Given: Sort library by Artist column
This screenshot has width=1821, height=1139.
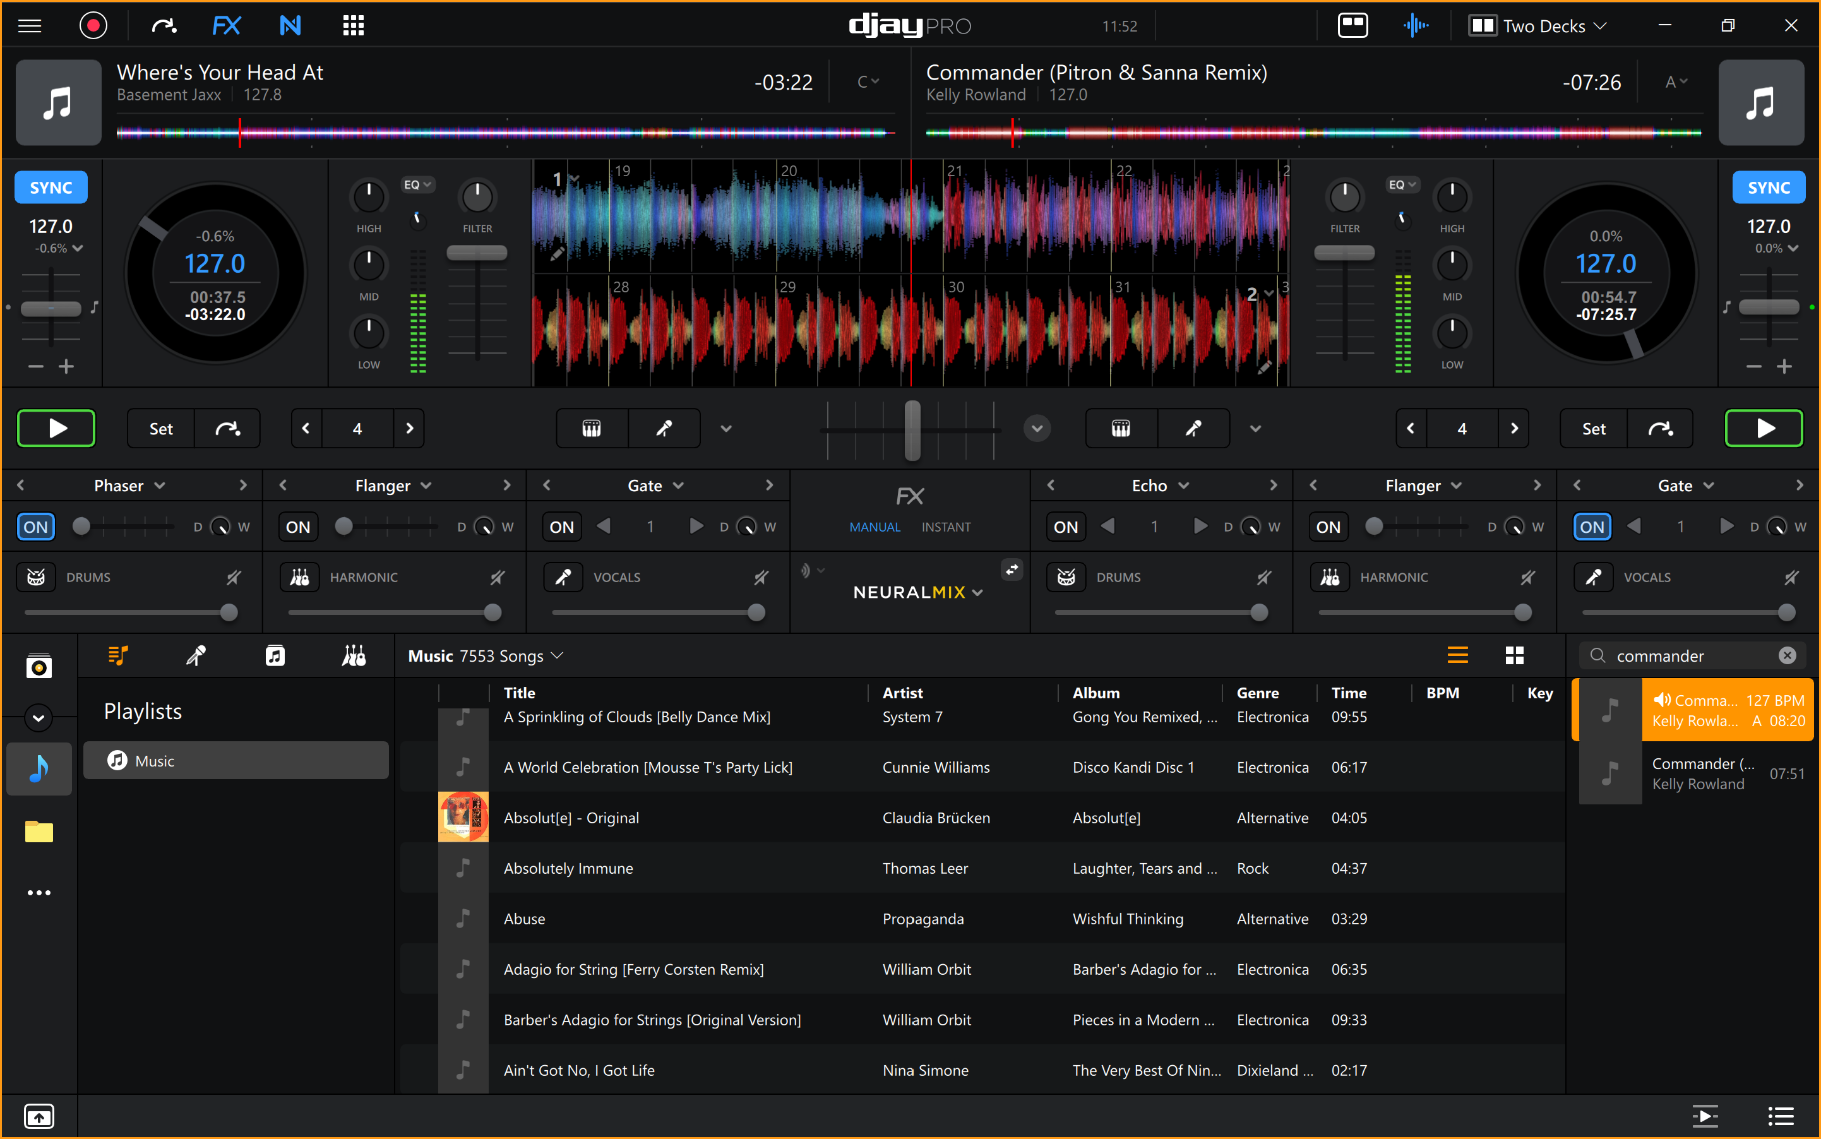Looking at the screenshot, I should (x=903, y=693).
